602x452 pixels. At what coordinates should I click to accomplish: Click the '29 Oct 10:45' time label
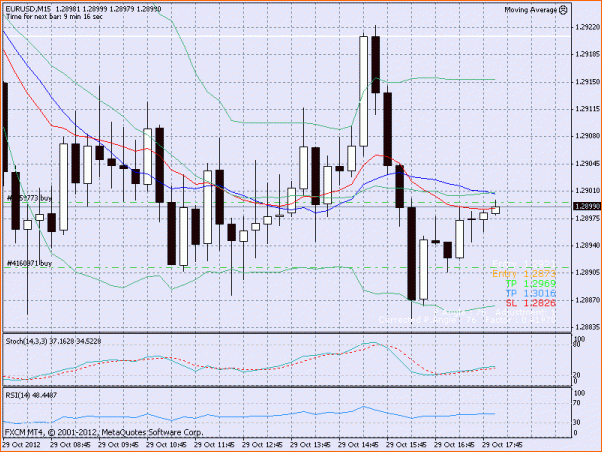pyautogui.click(x=166, y=445)
